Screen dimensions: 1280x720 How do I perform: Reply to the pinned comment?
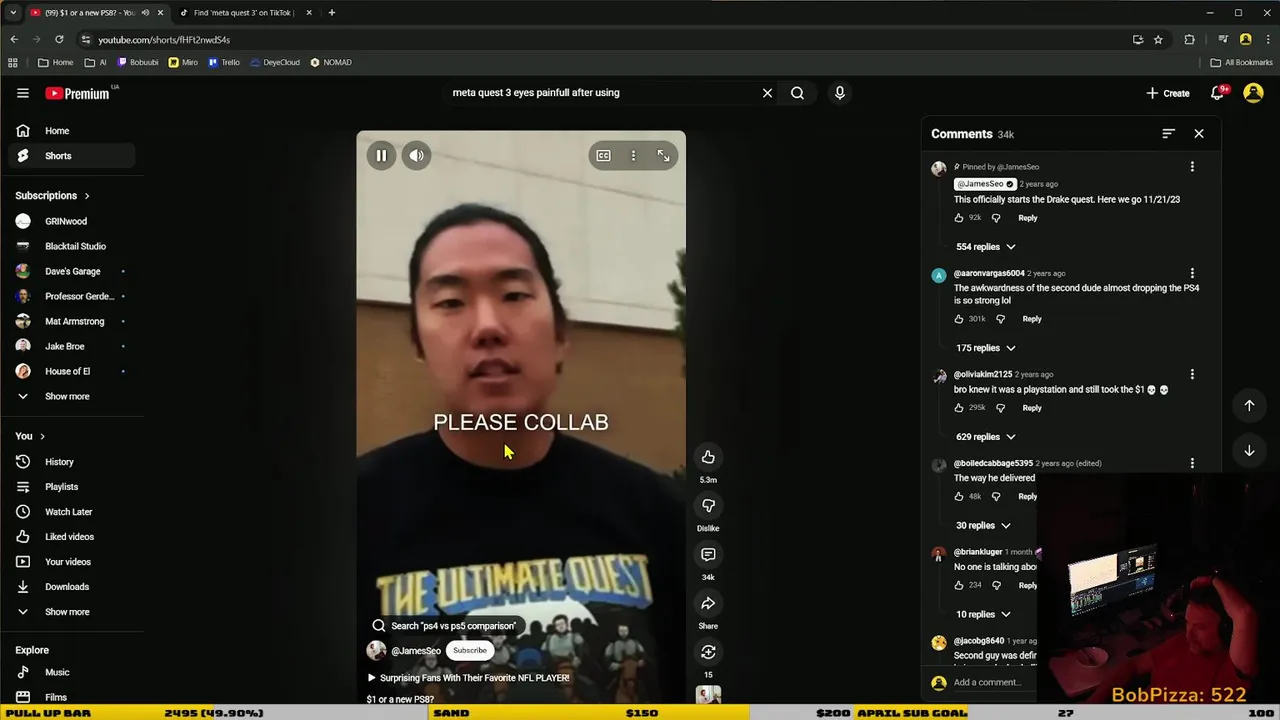point(1028,218)
